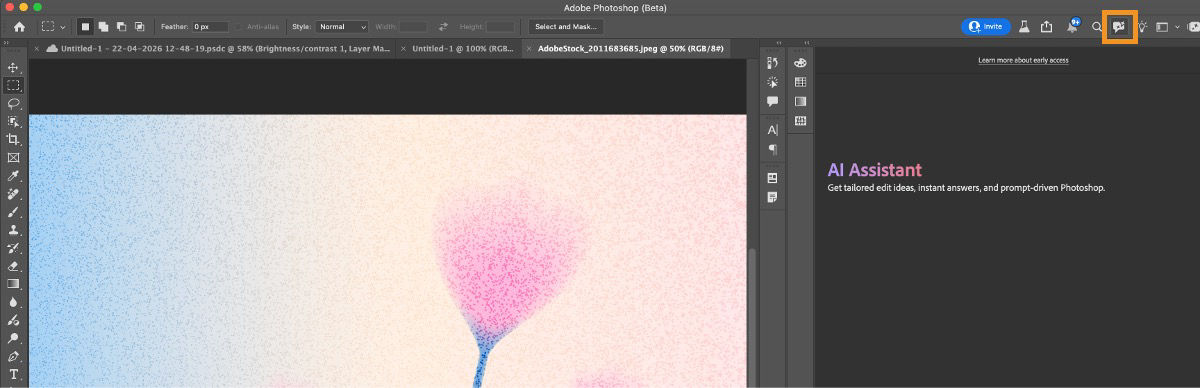Image resolution: width=1200 pixels, height=388 pixels.
Task: Choose New selection mode
Action: (86, 27)
